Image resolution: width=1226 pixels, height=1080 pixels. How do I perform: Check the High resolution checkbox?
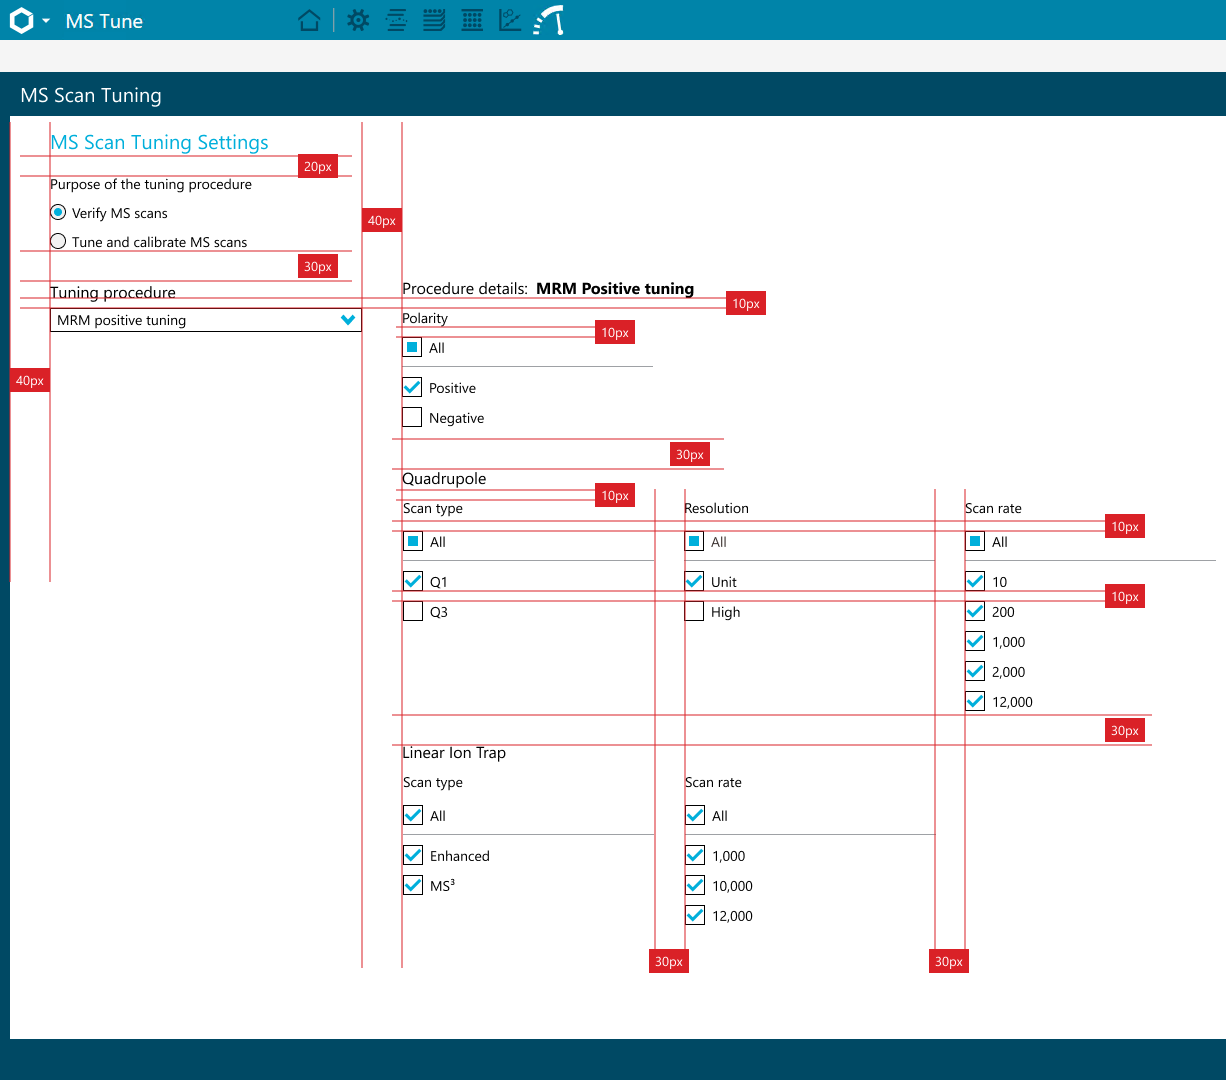coord(694,611)
